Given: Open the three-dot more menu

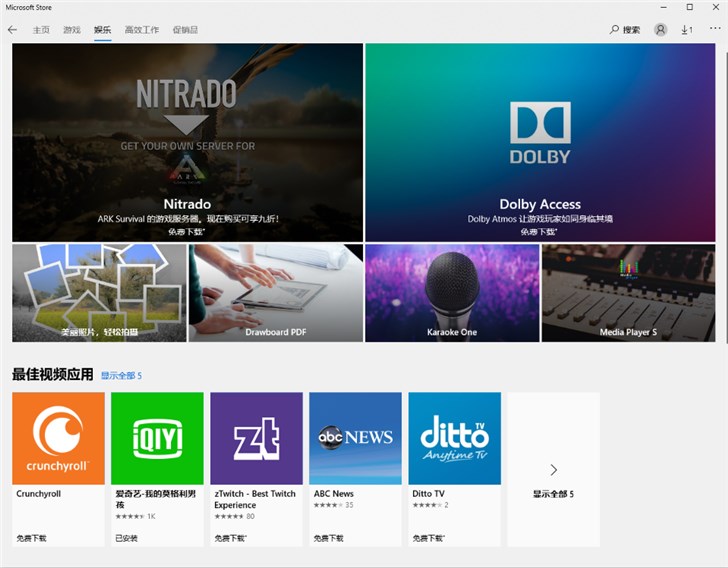Looking at the screenshot, I should tap(715, 29).
